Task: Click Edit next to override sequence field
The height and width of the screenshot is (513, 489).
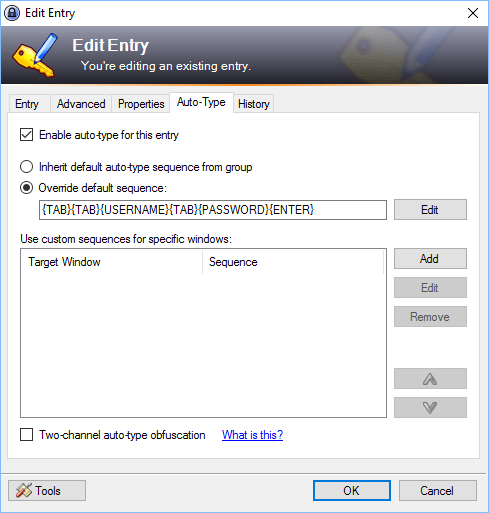Action: [430, 210]
